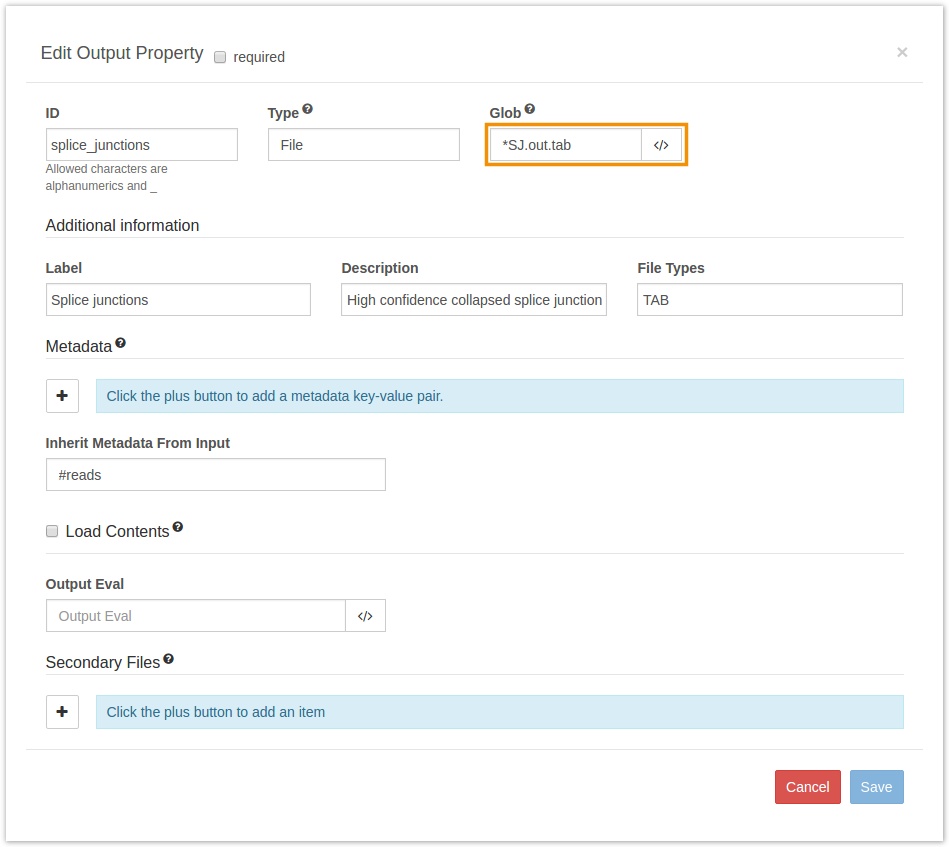Click the Glob field with *SJ.out.tab
Image resolution: width=949 pixels, height=847 pixels.
(x=565, y=145)
